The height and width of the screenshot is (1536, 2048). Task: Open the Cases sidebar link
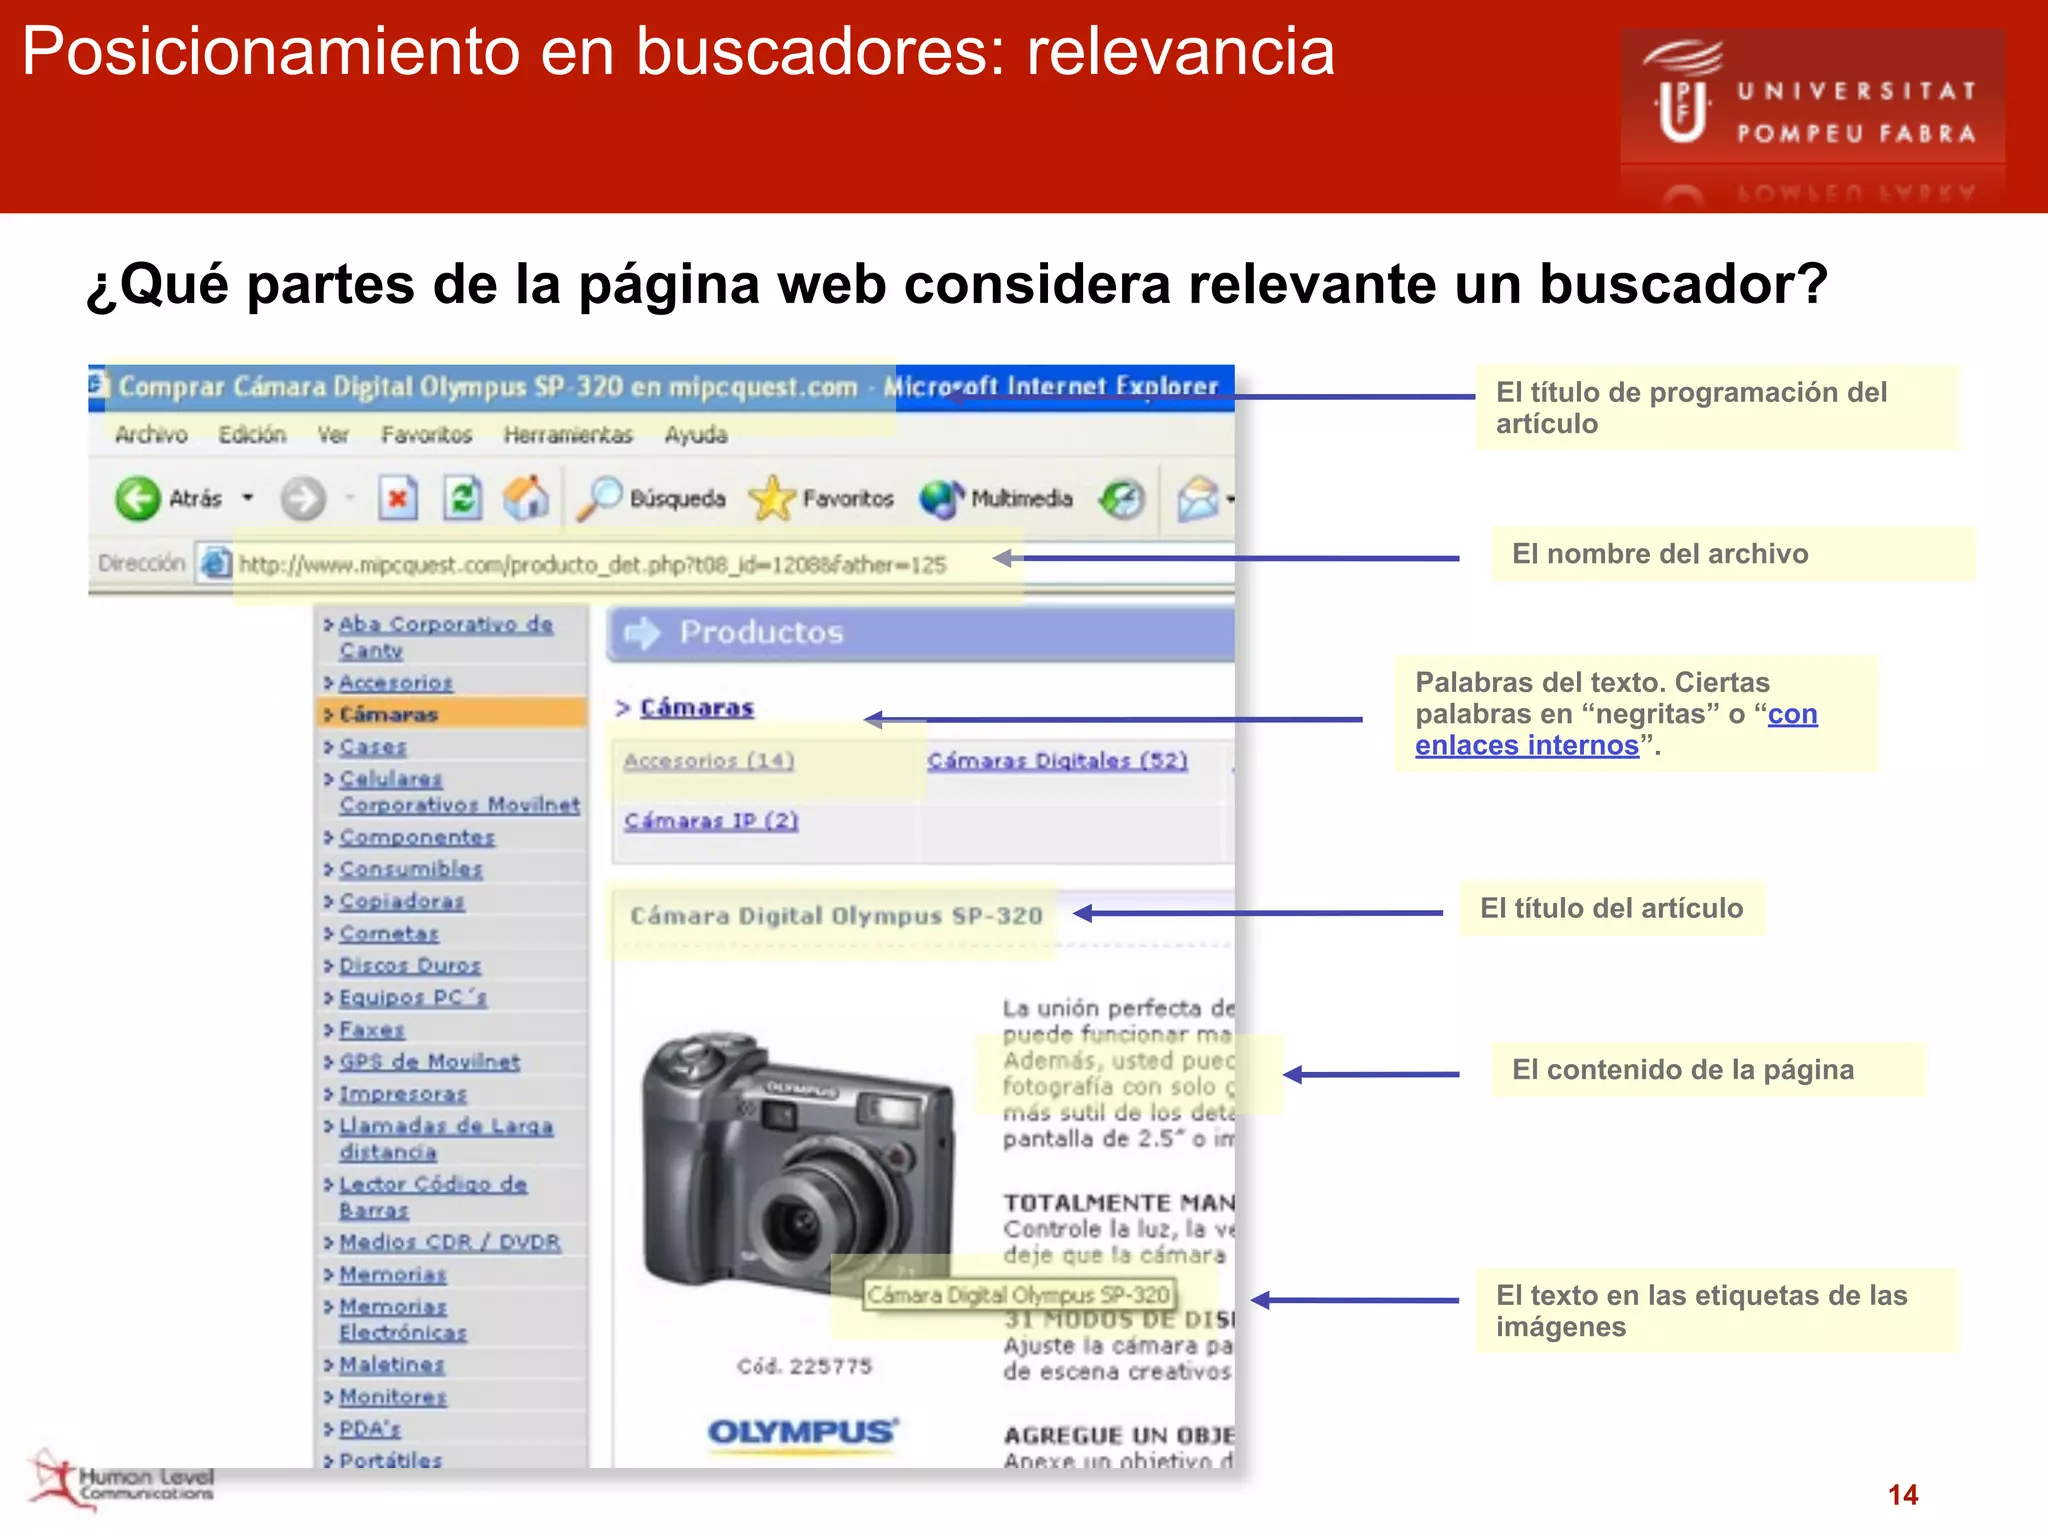click(372, 747)
